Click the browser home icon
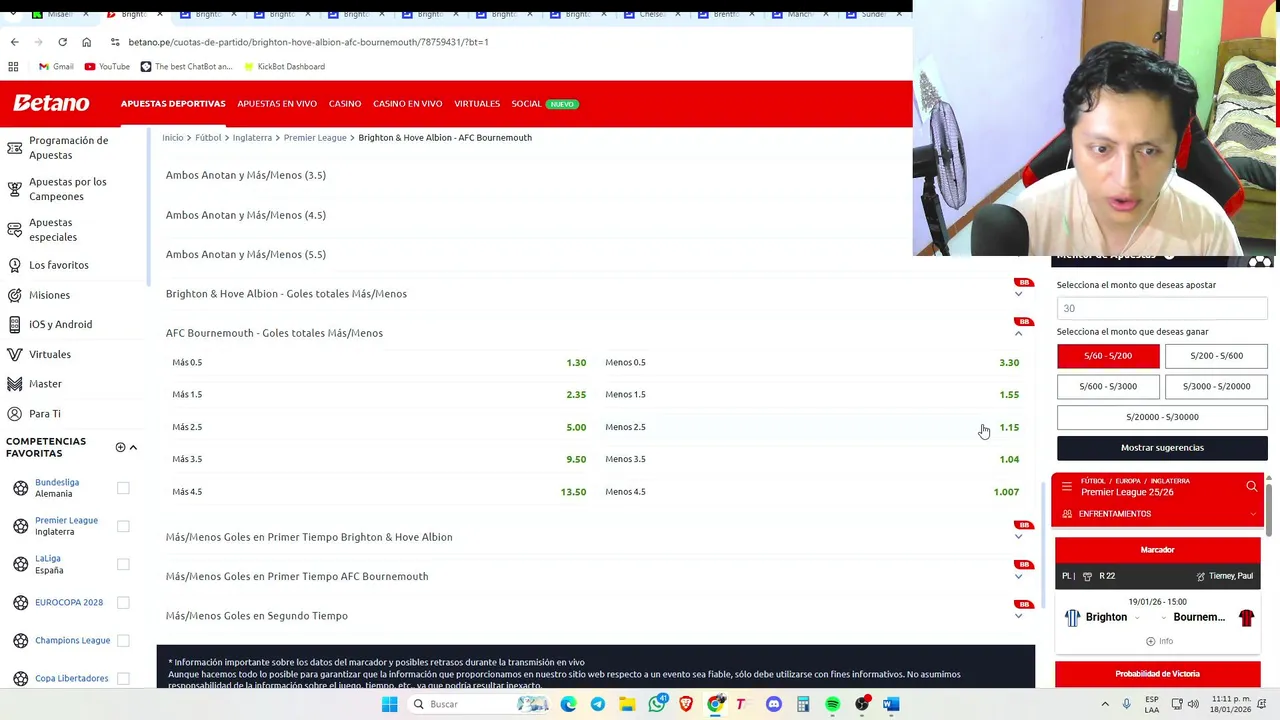1280x720 pixels. tap(86, 42)
